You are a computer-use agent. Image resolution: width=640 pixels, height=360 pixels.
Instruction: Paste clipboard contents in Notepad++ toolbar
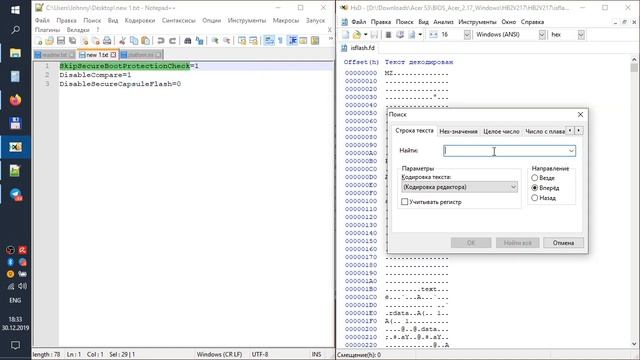pos(145,40)
